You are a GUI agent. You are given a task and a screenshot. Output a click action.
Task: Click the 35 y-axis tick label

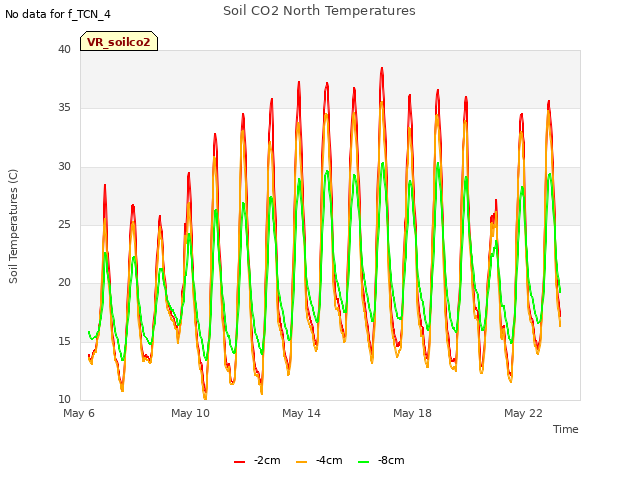pos(64,108)
